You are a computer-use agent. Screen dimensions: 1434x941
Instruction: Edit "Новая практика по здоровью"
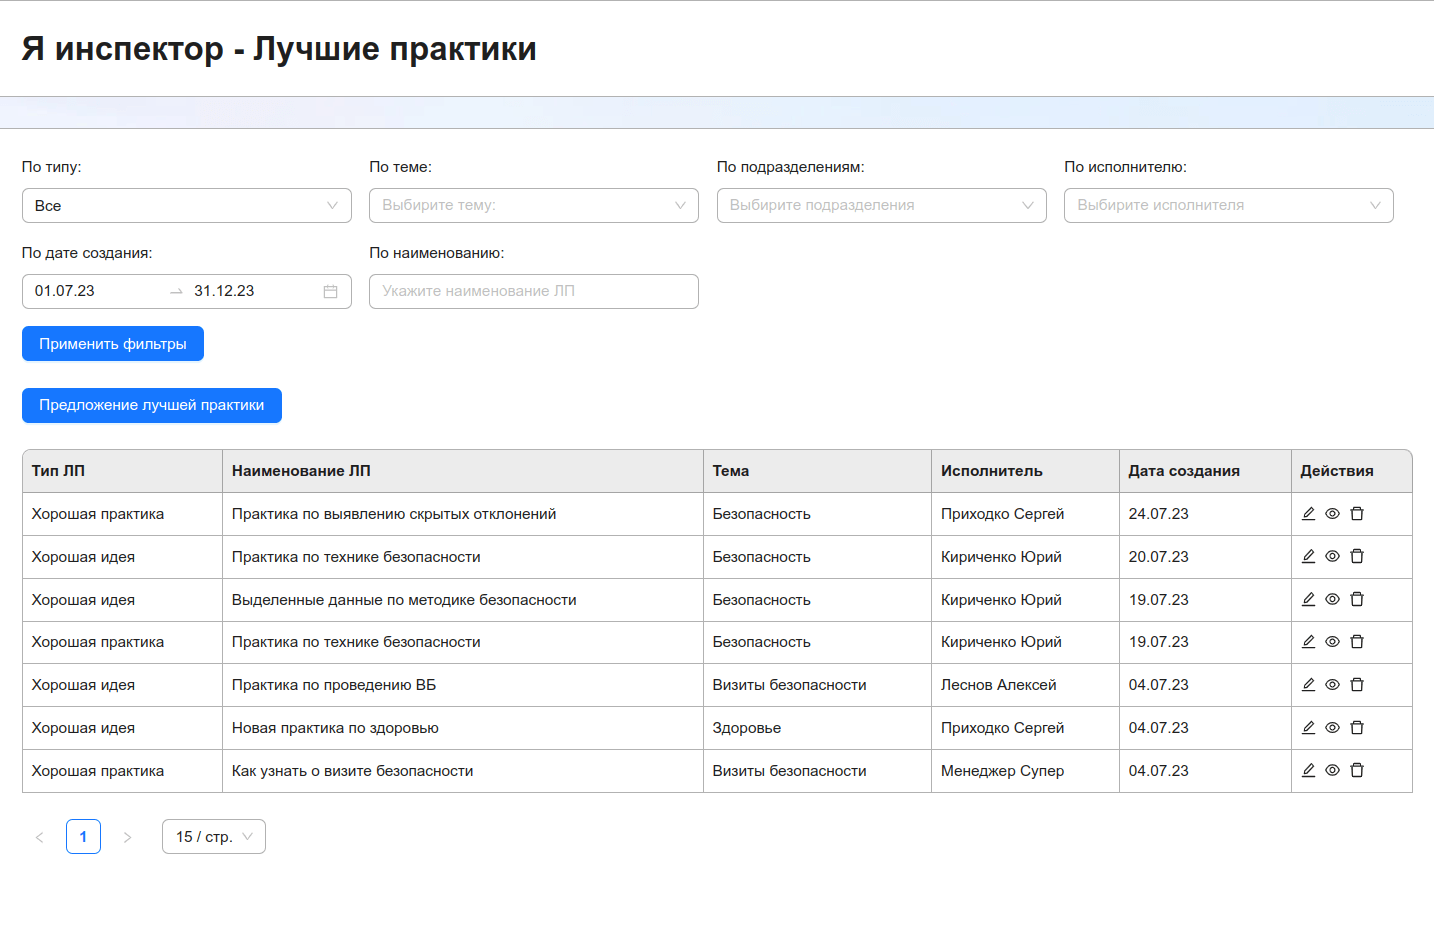[x=1308, y=728]
